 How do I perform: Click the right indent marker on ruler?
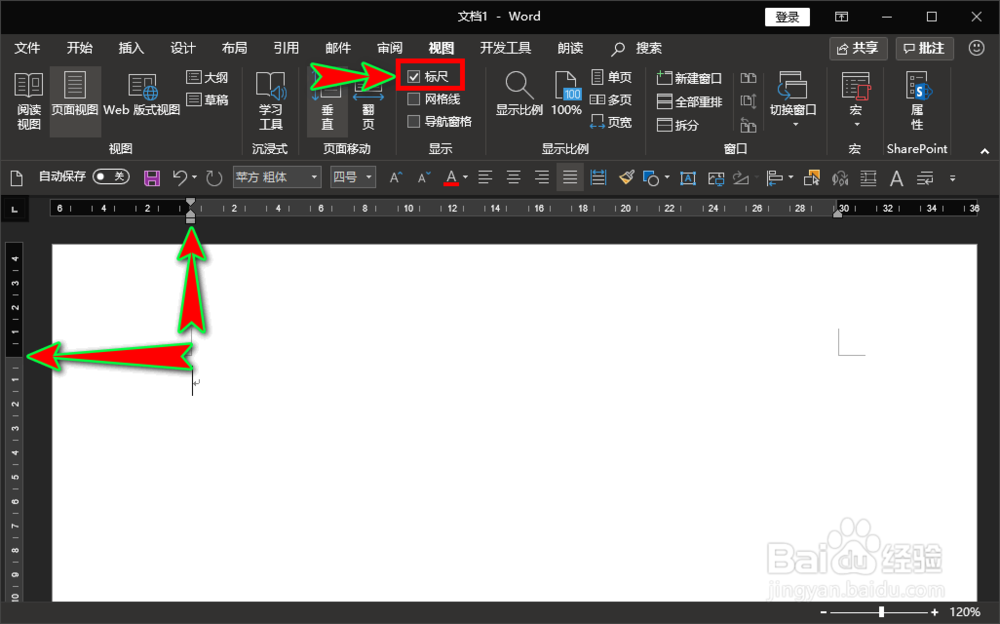[837, 214]
